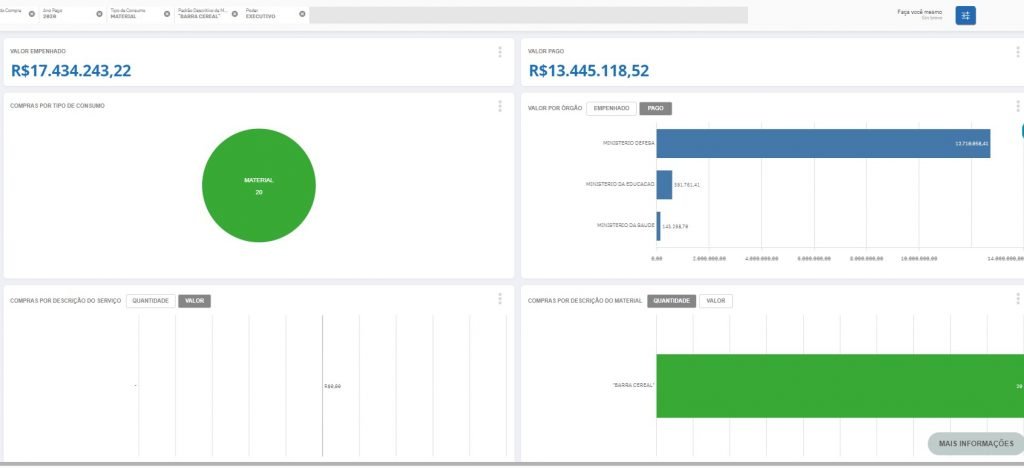Image resolution: width=1024 pixels, height=468 pixels.
Task: Click the Faça você mesmo label
Action: [920, 12]
